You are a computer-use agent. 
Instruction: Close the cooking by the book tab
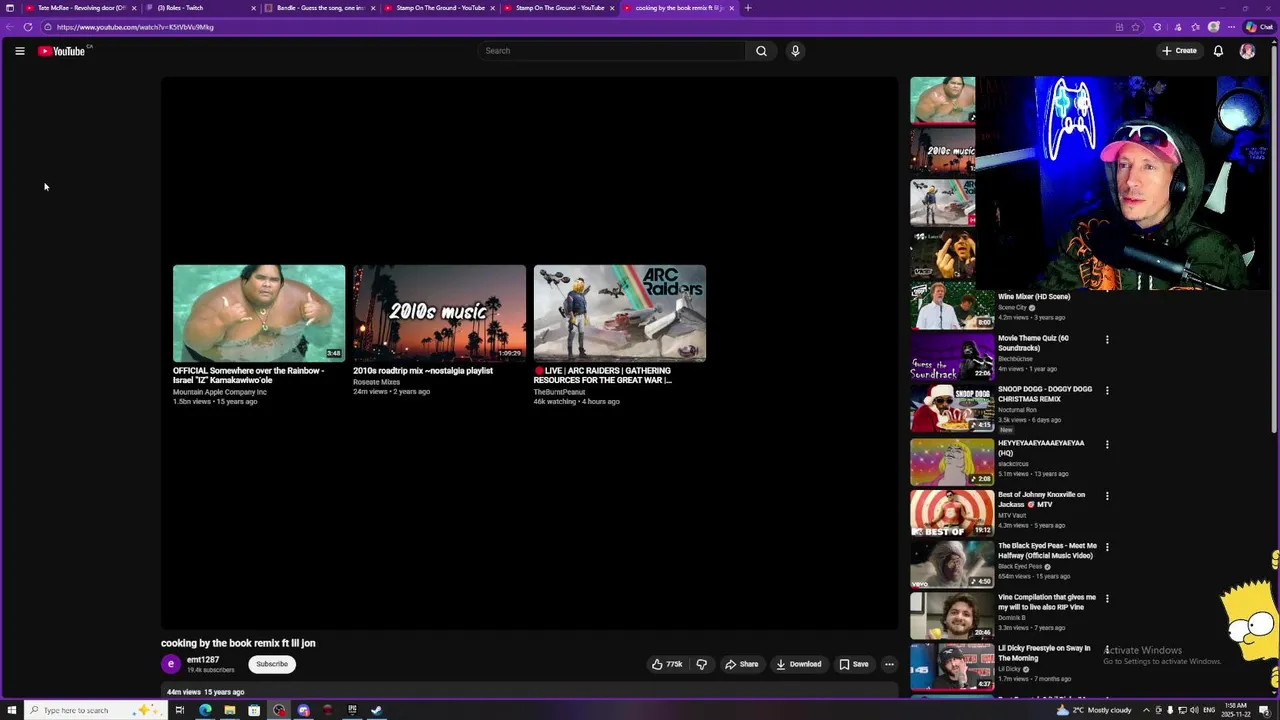click(731, 8)
